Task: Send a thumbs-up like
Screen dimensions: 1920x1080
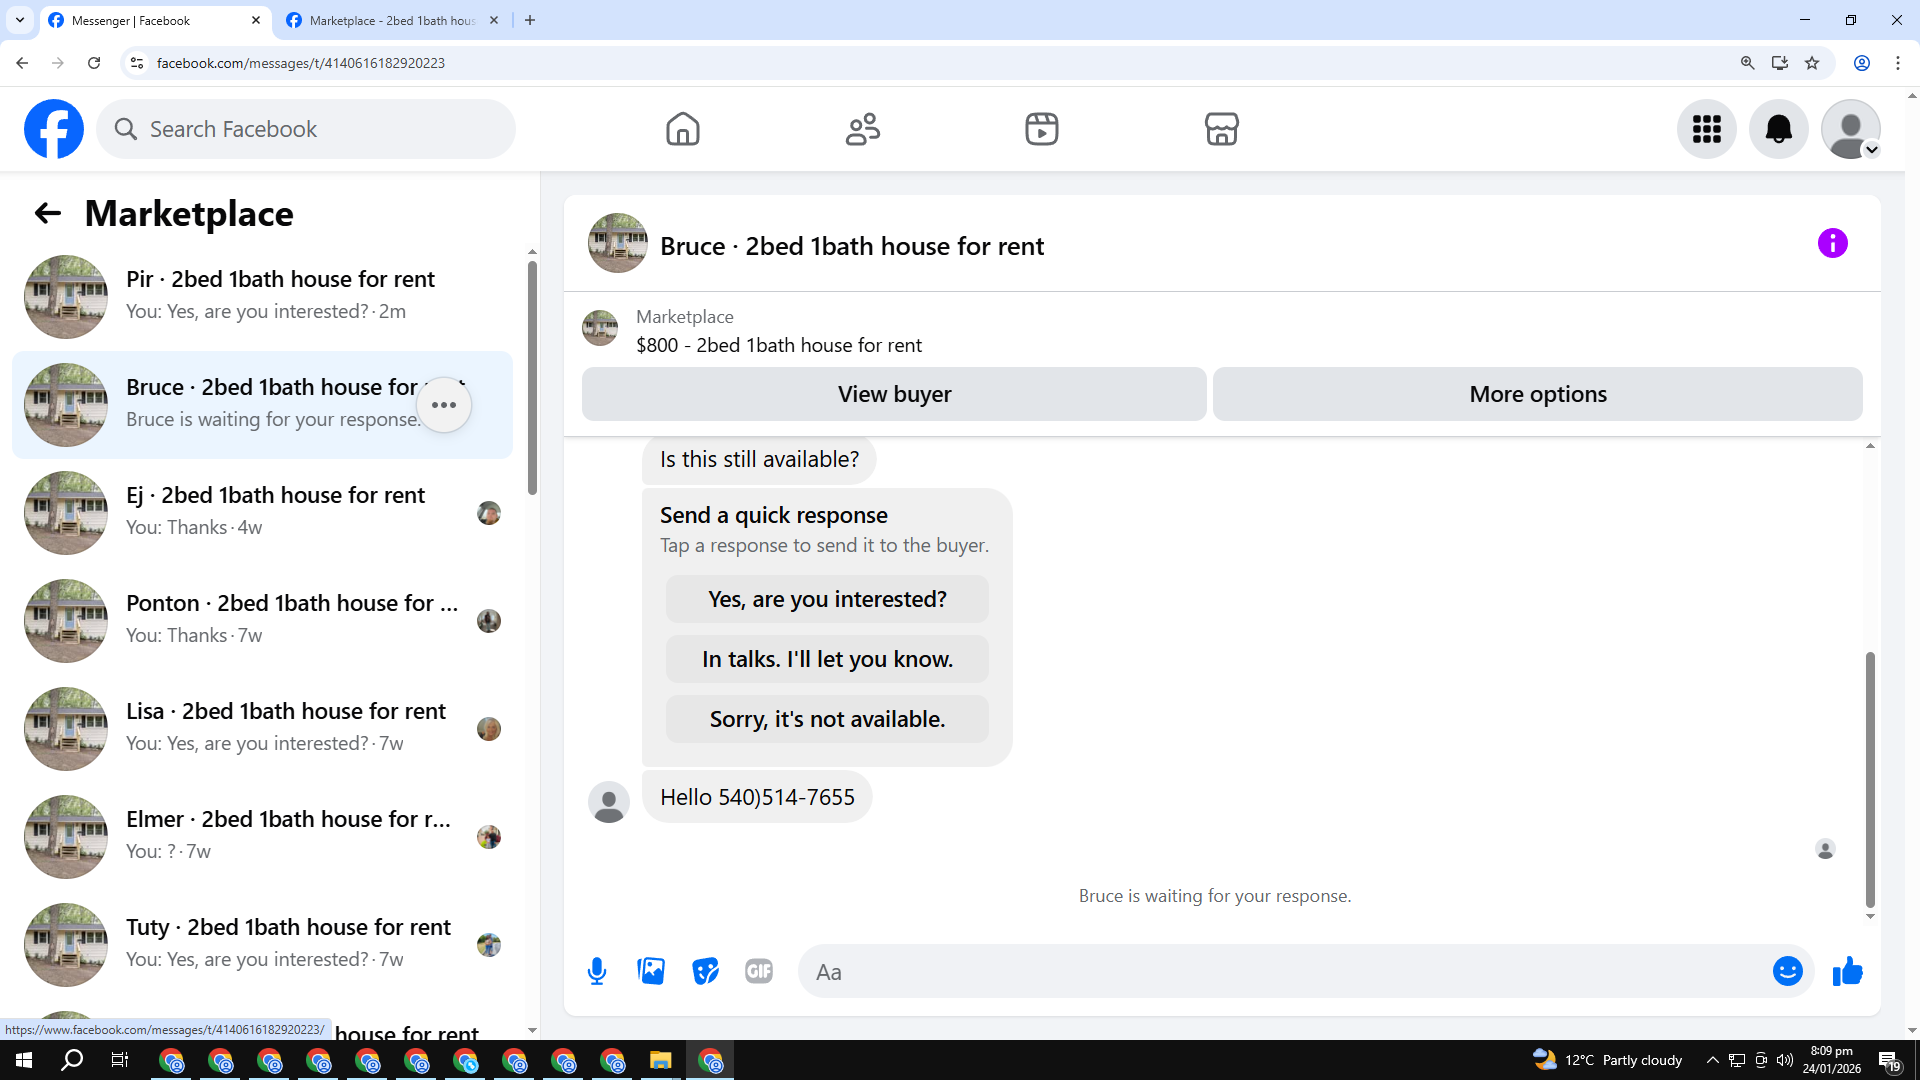Action: [x=1847, y=971]
